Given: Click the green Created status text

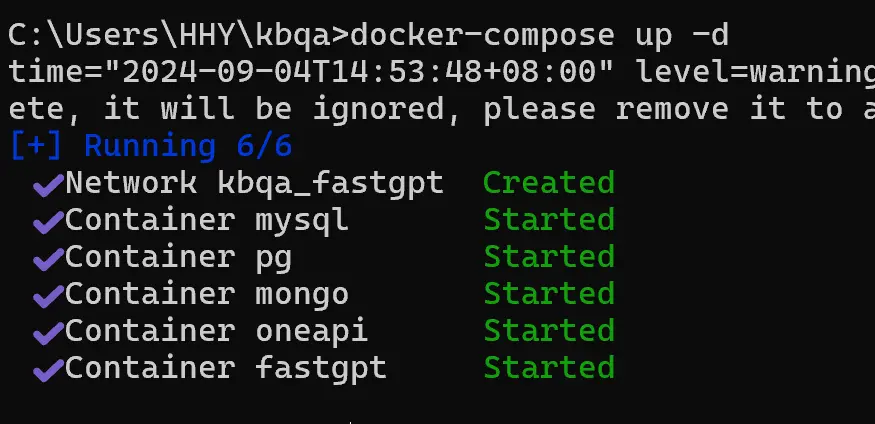Looking at the screenshot, I should coord(548,184).
